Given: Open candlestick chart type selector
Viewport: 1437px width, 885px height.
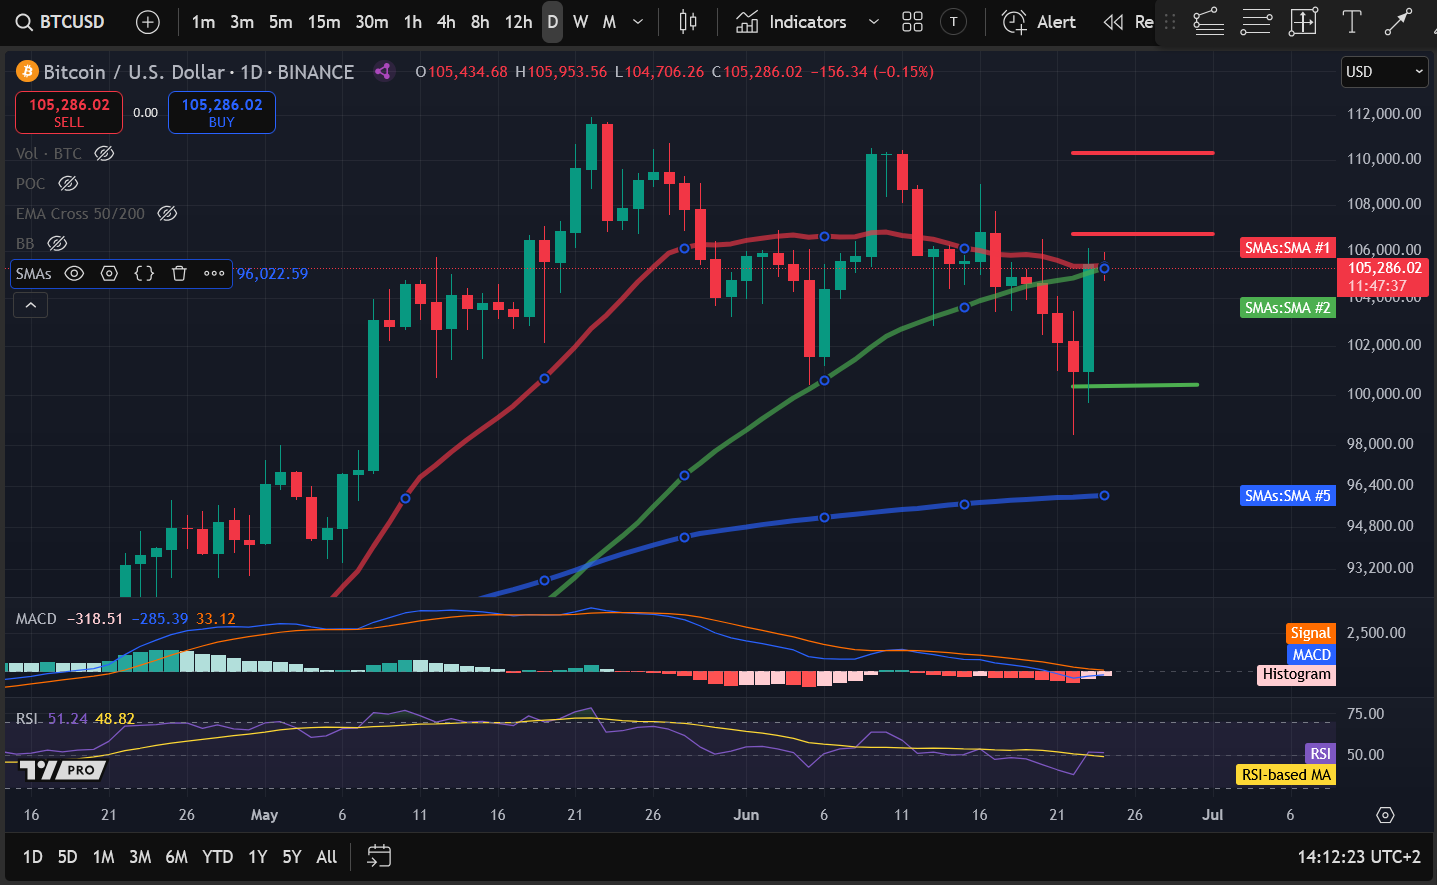Looking at the screenshot, I should click(x=688, y=22).
